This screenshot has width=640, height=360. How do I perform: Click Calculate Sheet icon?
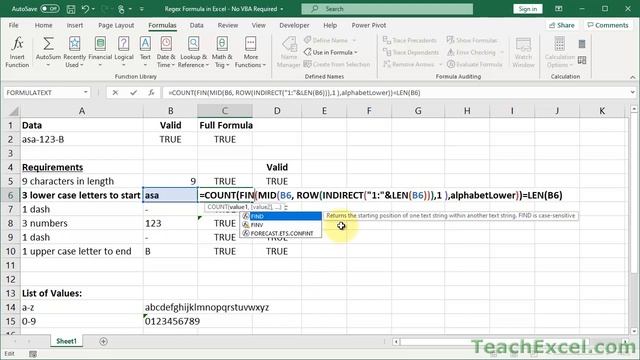(582, 60)
